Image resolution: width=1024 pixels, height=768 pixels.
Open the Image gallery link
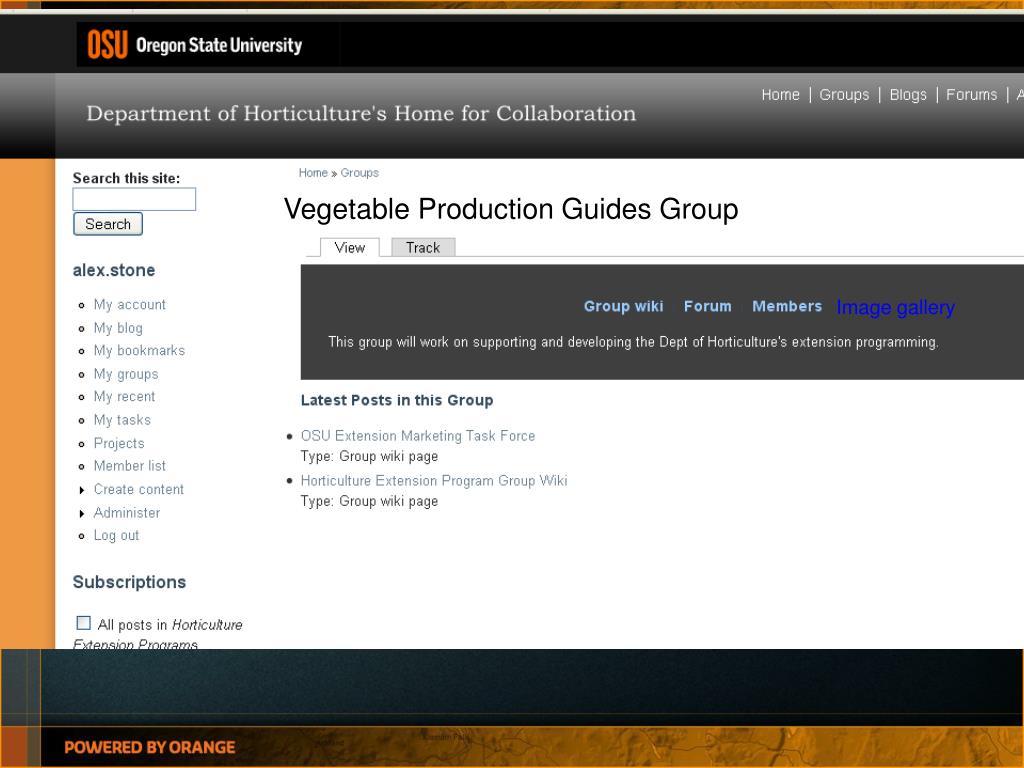coord(895,307)
